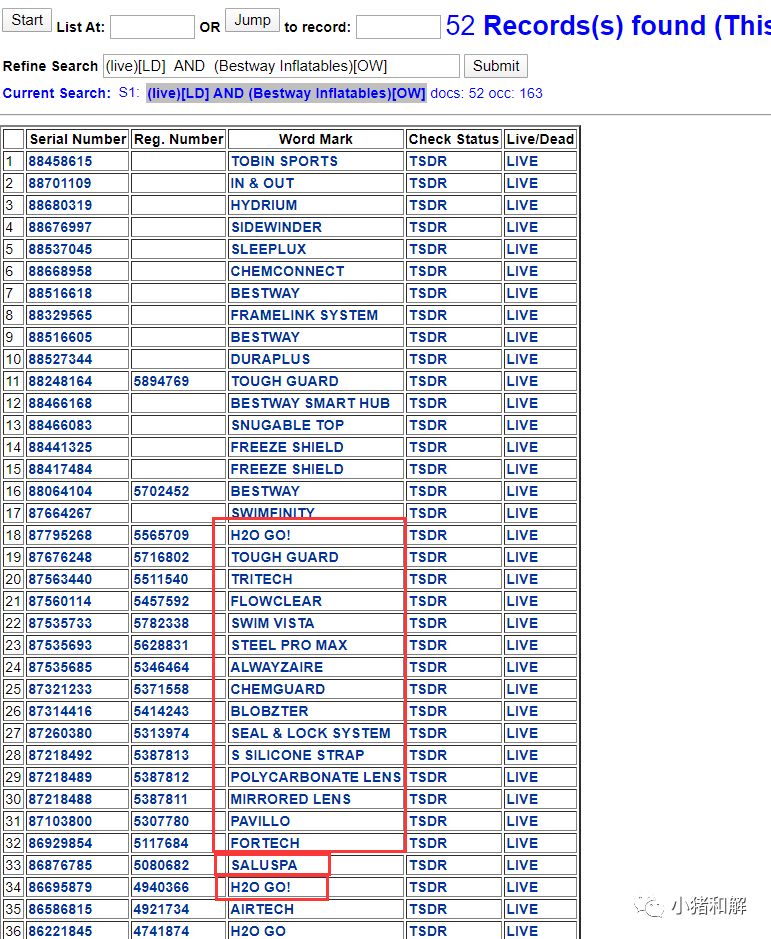
Task: Click the Jump button
Action: click(252, 20)
